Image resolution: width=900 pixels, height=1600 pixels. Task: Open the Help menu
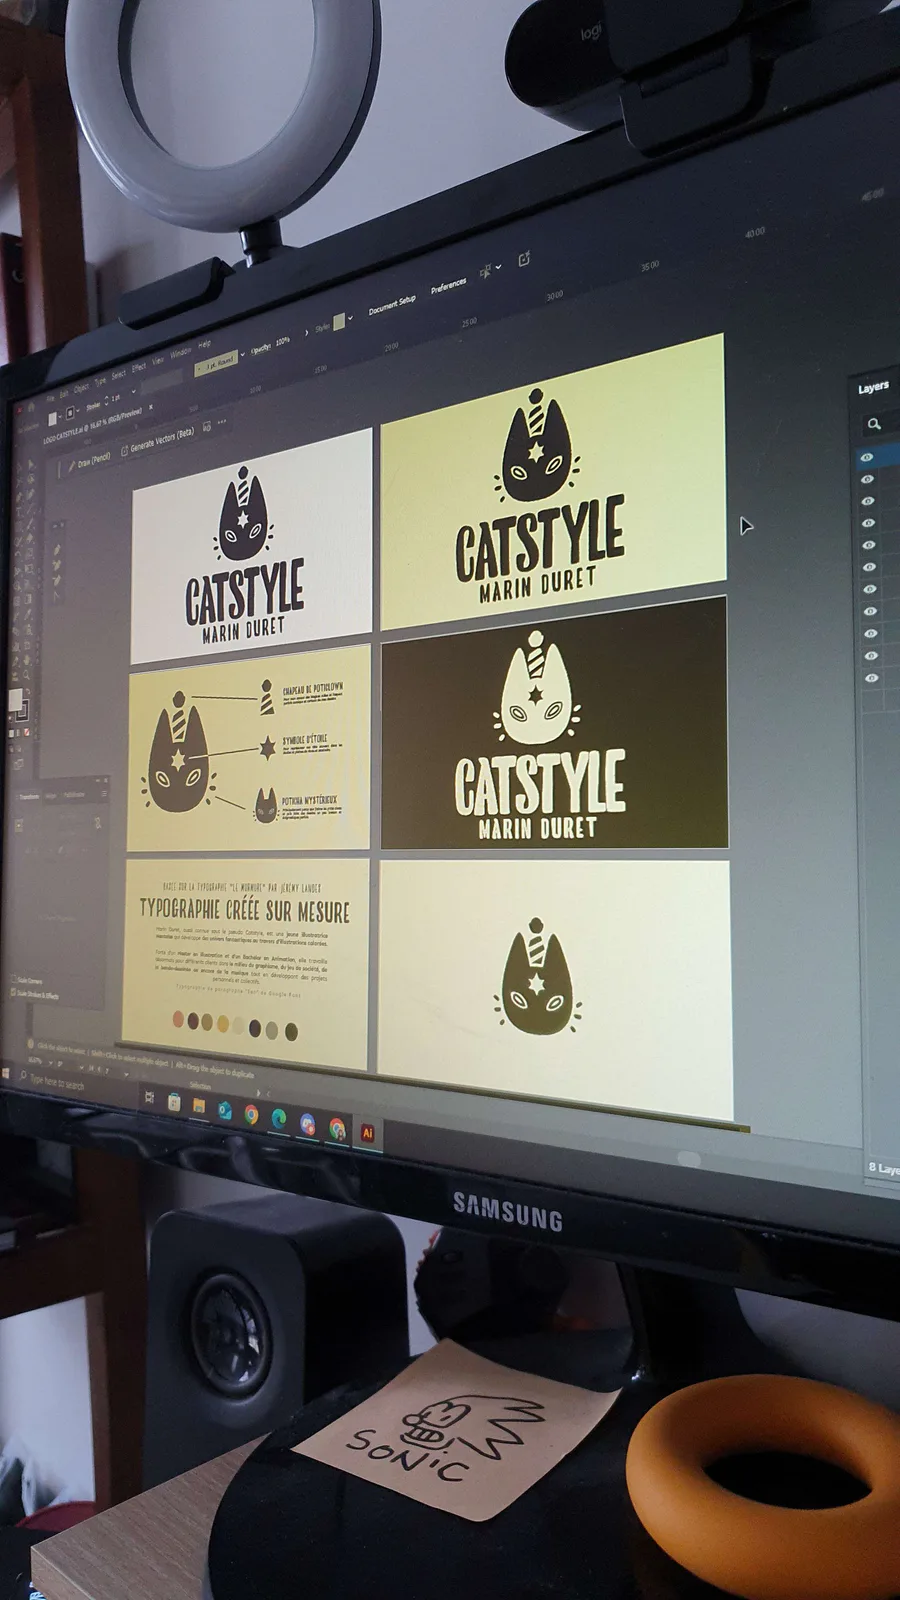coord(205,345)
